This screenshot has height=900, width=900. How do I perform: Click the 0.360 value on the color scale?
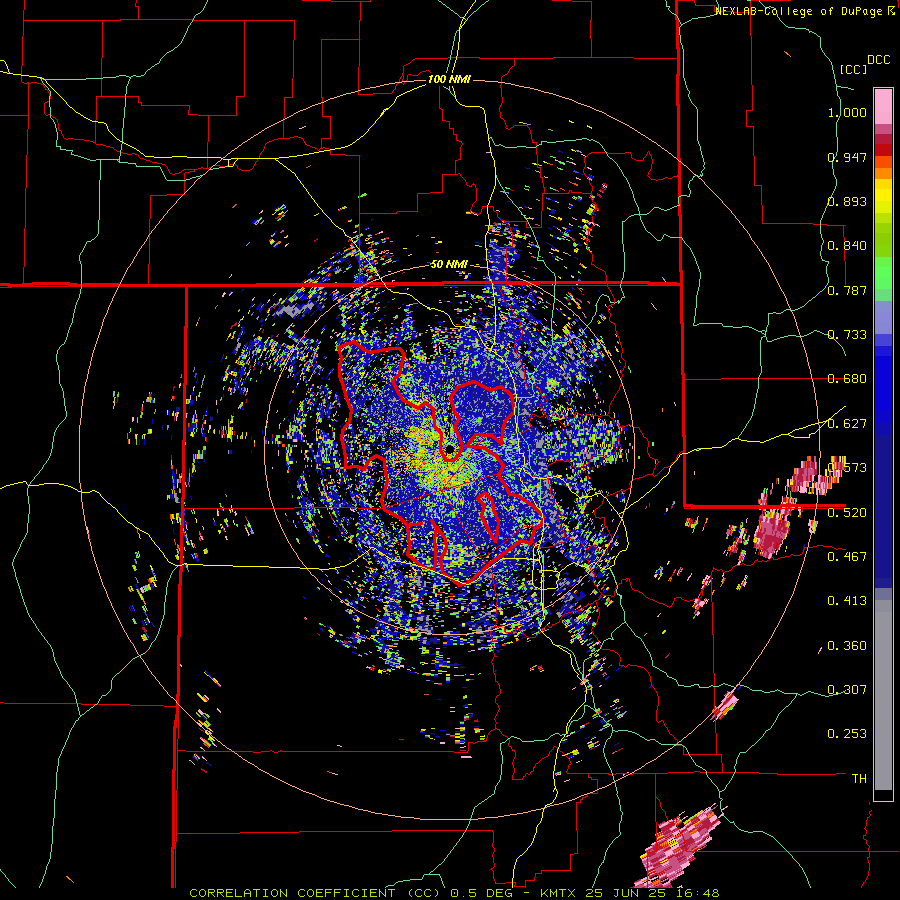click(847, 646)
